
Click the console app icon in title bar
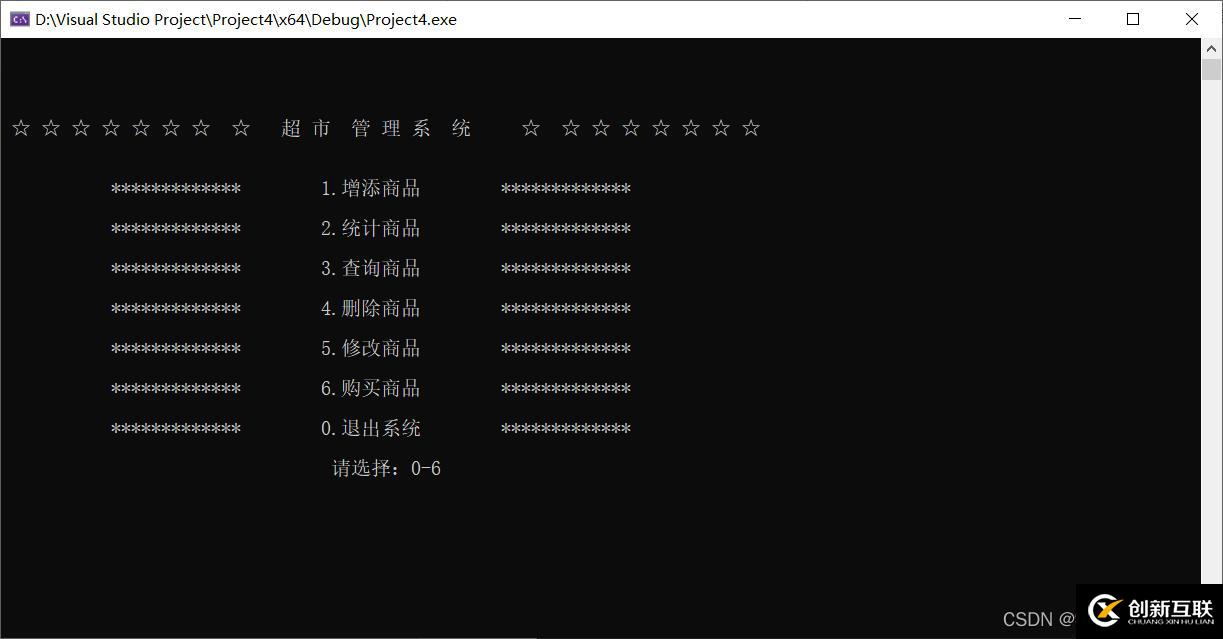click(x=19, y=19)
